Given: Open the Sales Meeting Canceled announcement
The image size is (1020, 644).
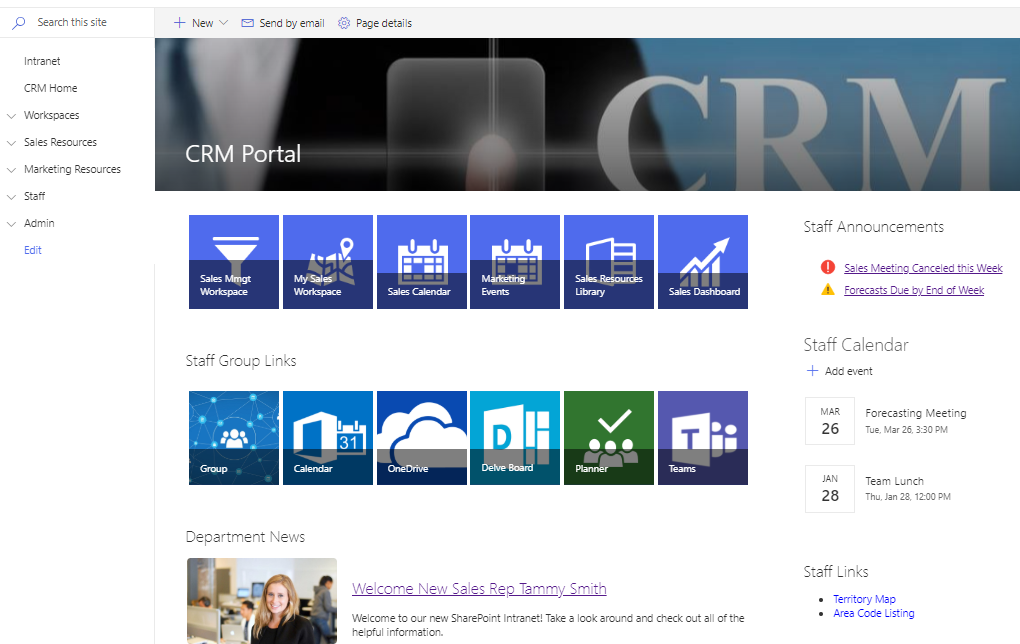Looking at the screenshot, I should click(x=922, y=268).
